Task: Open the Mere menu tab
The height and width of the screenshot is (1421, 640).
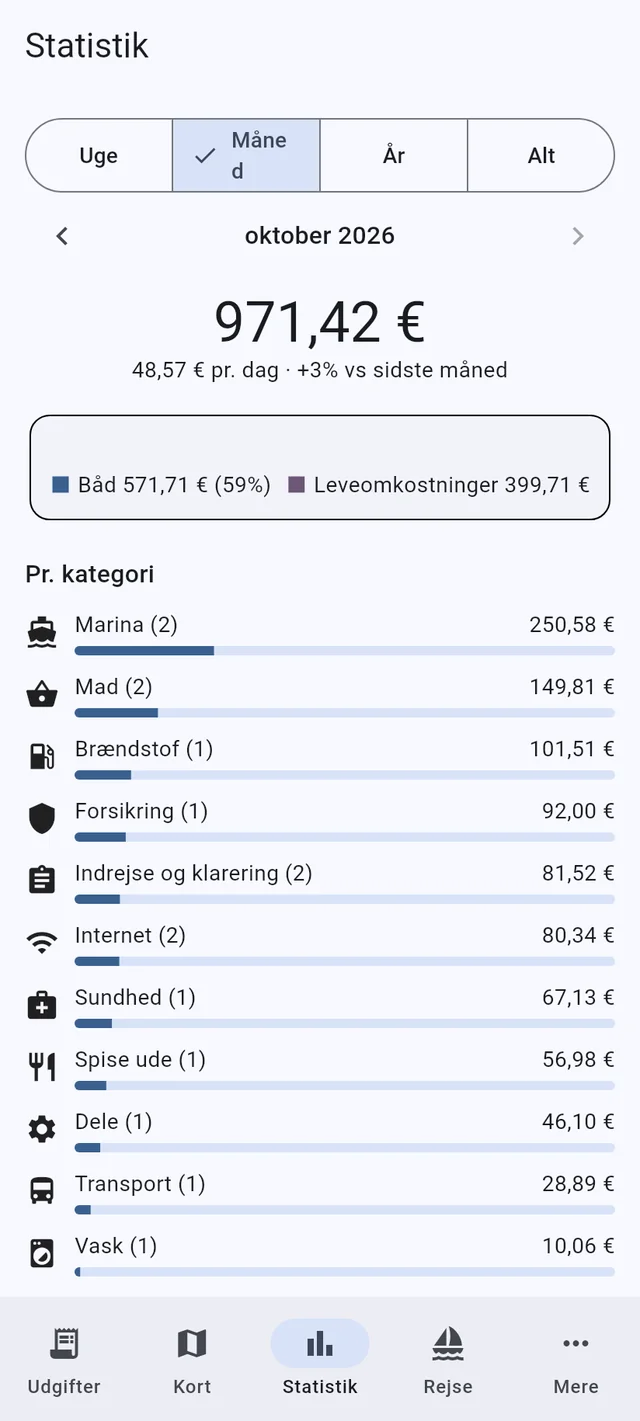Action: [x=576, y=1360]
